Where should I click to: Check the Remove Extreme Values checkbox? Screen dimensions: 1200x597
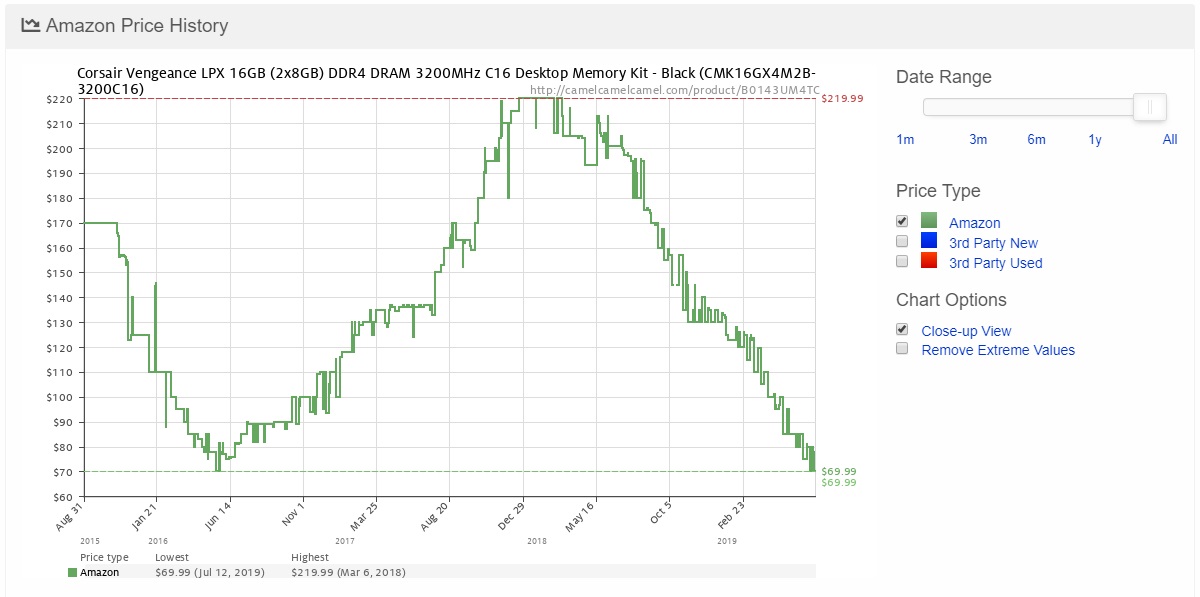902,349
